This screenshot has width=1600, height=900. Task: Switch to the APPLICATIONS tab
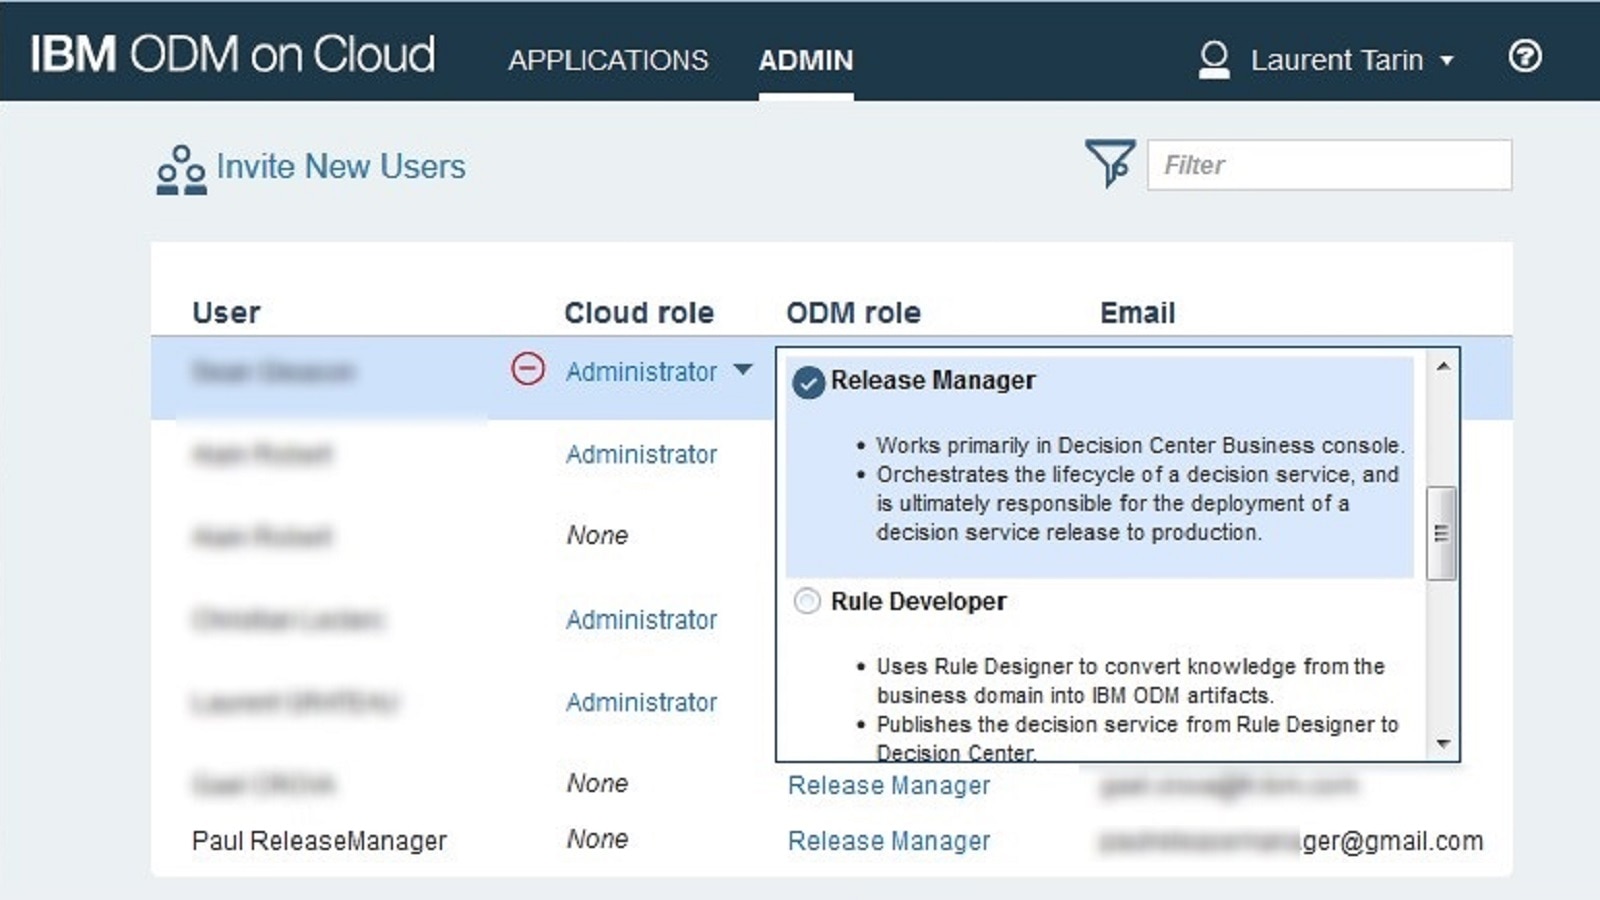tap(608, 61)
